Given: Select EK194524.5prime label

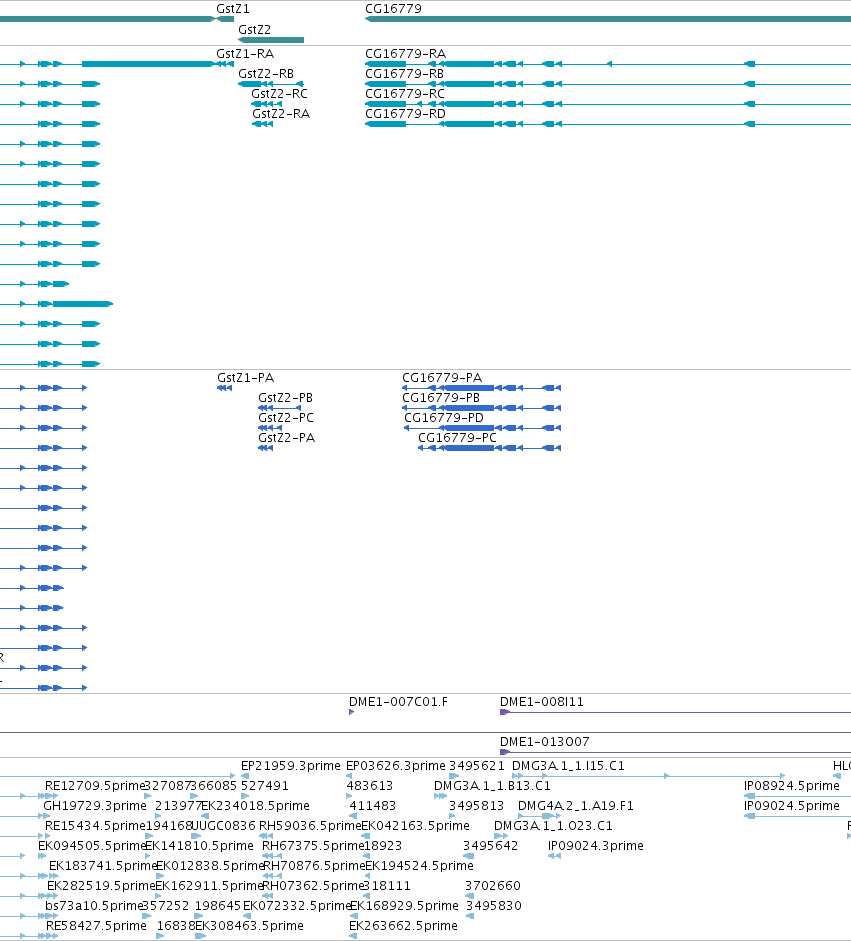Looking at the screenshot, I should coord(419,866).
